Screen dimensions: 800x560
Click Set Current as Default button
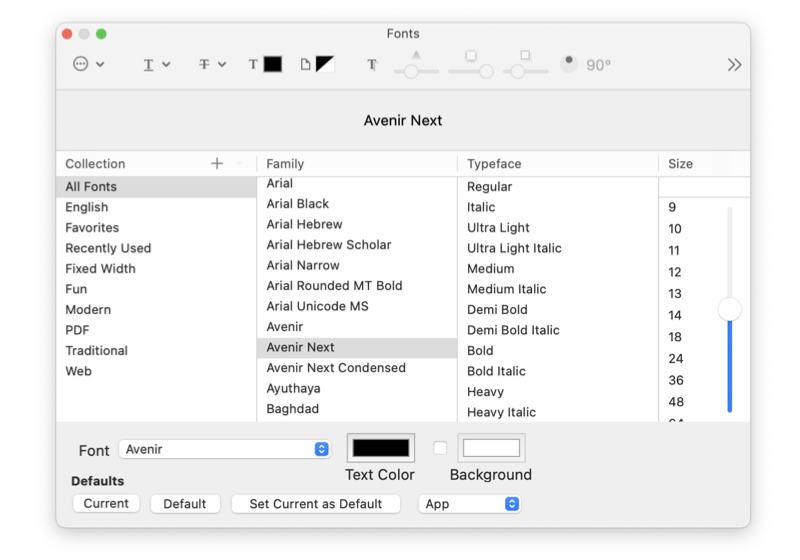click(316, 504)
